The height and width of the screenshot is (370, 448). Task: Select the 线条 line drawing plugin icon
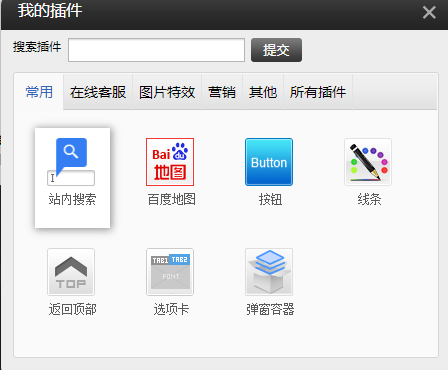368,162
